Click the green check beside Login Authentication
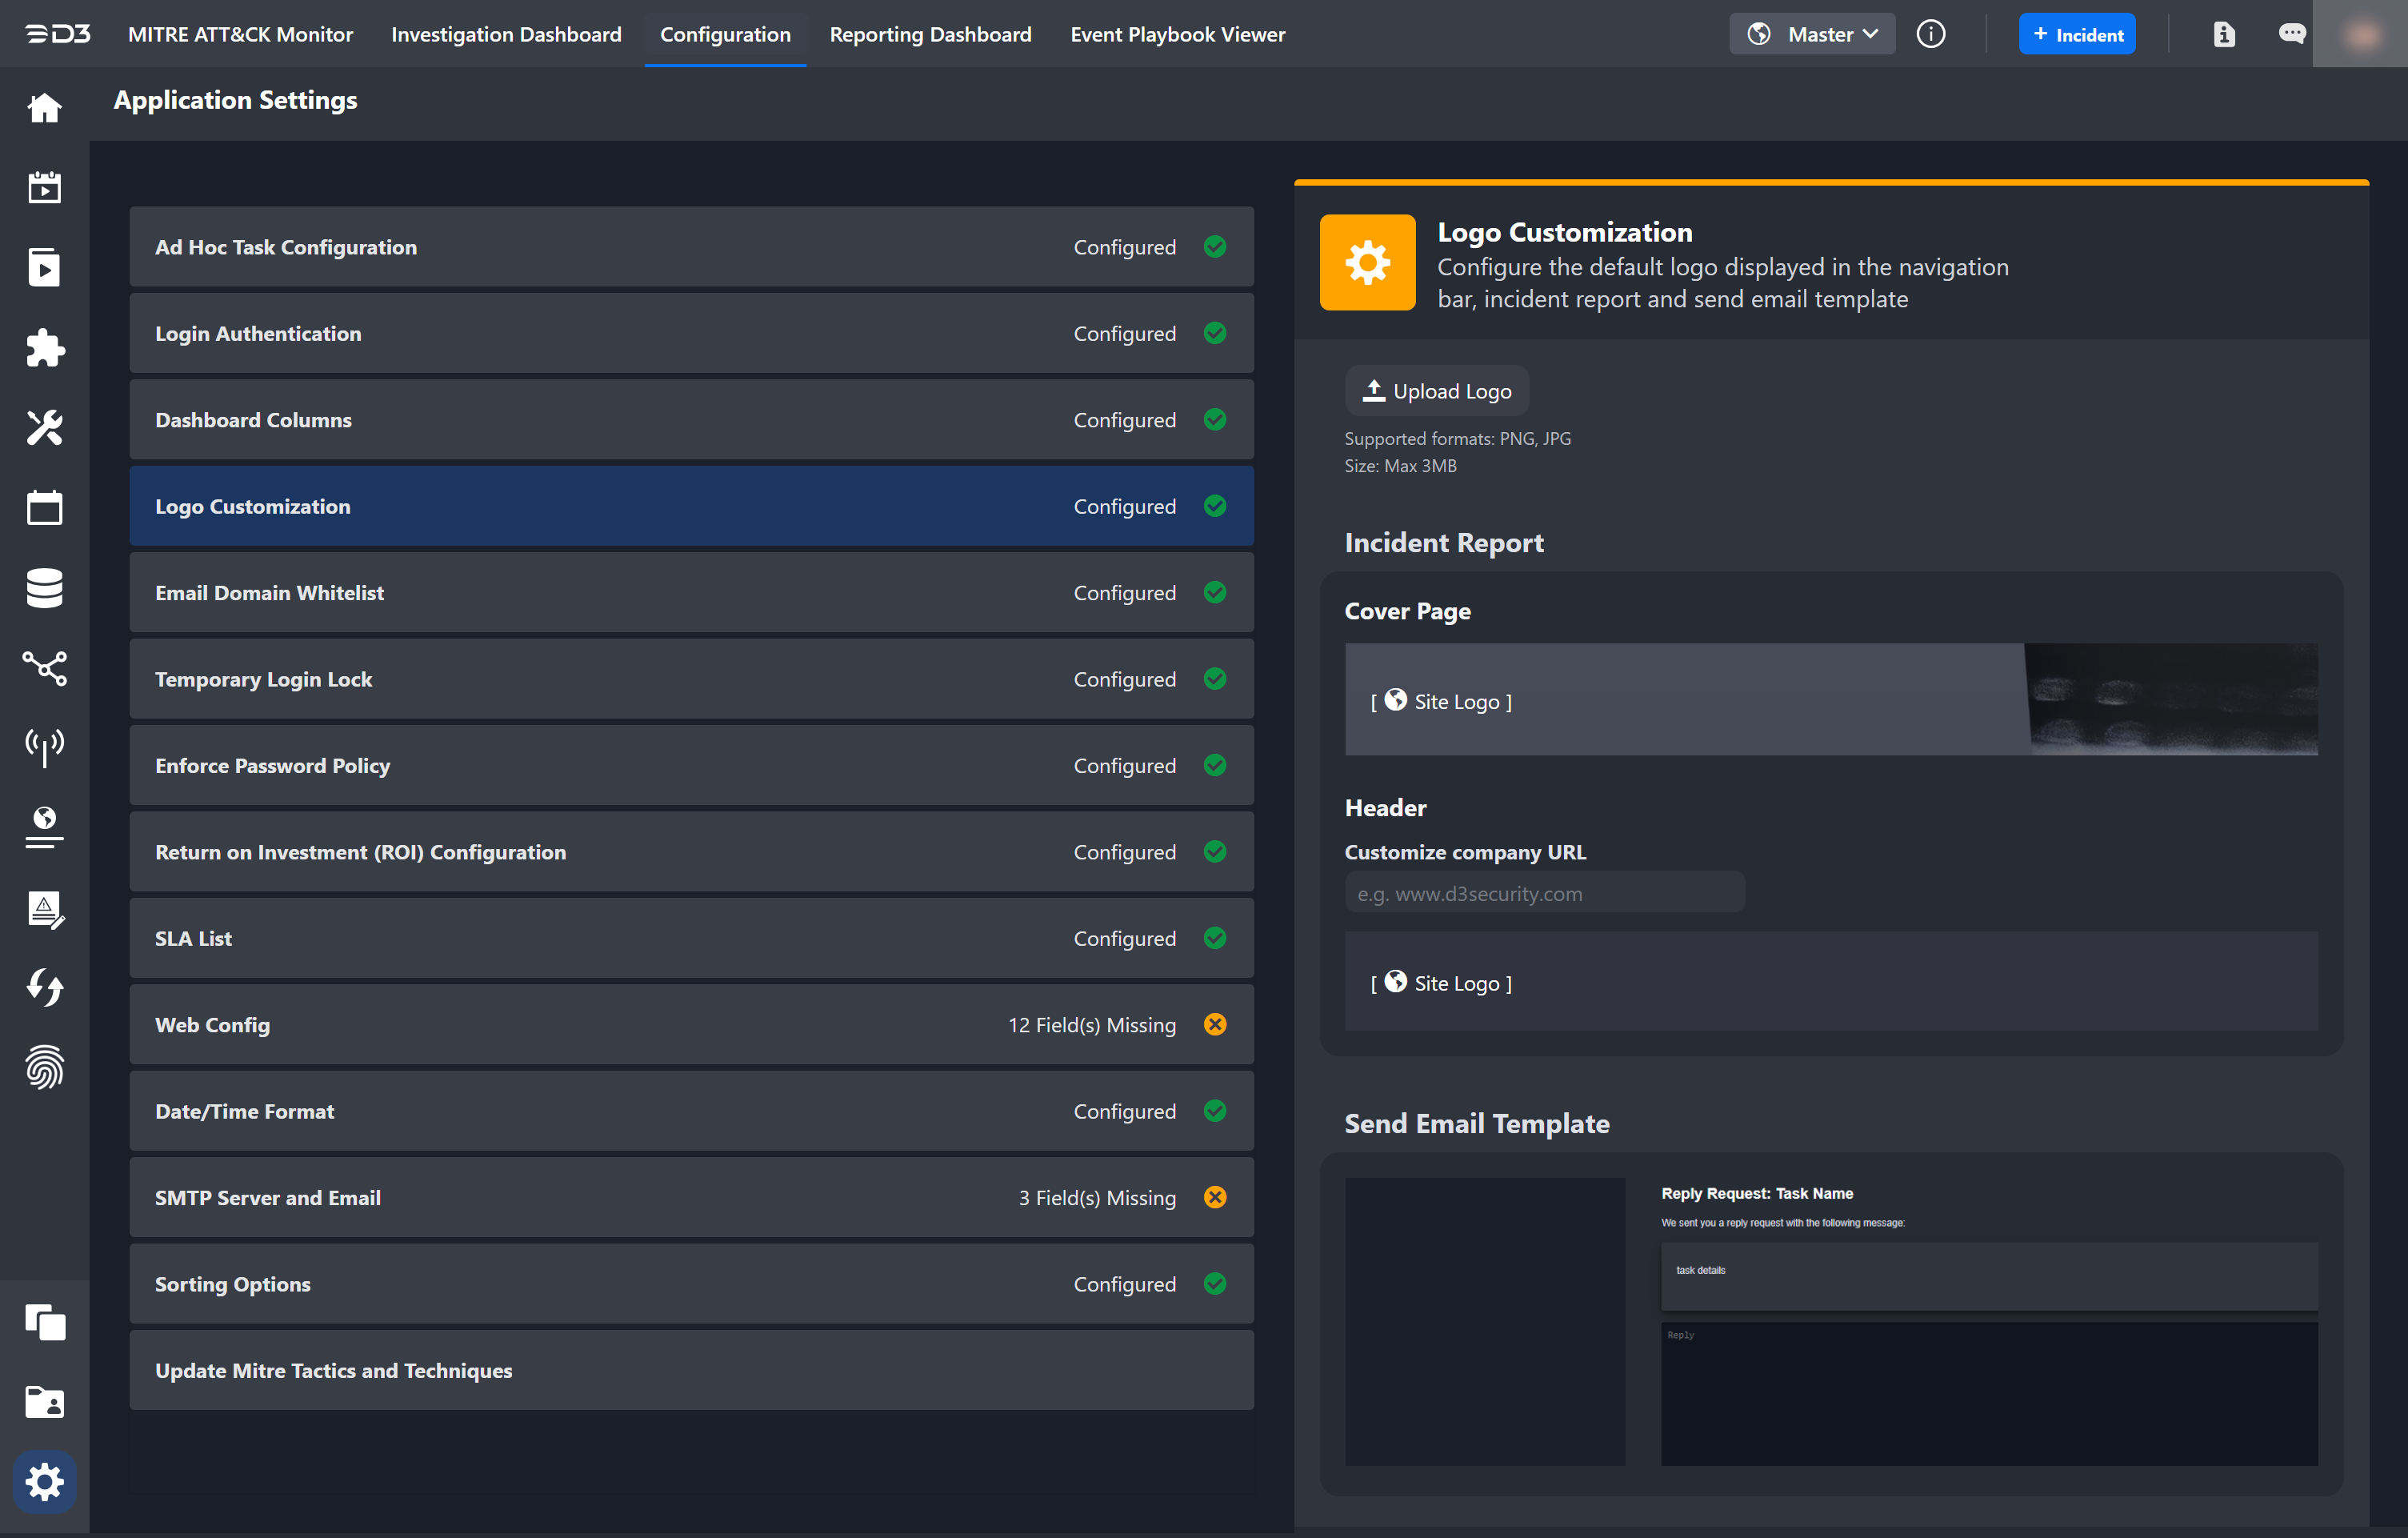This screenshot has width=2408, height=1538. pos(1215,333)
